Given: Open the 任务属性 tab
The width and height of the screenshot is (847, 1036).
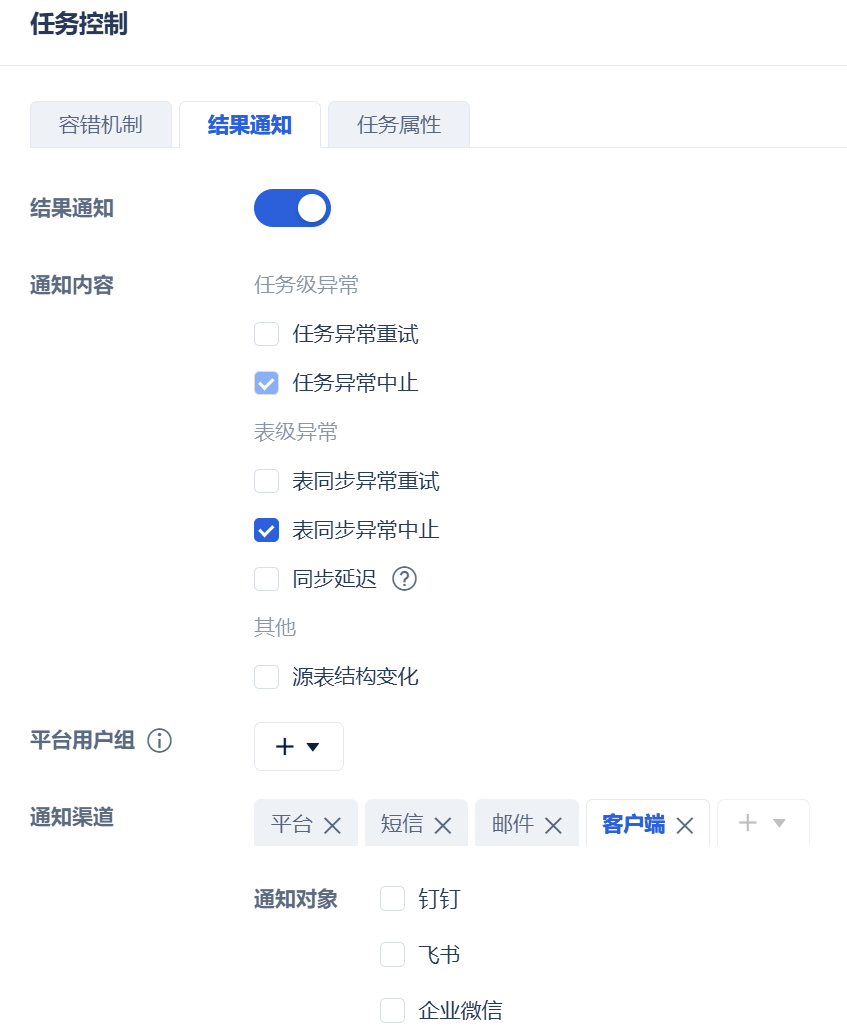Looking at the screenshot, I should pyautogui.click(x=399, y=125).
